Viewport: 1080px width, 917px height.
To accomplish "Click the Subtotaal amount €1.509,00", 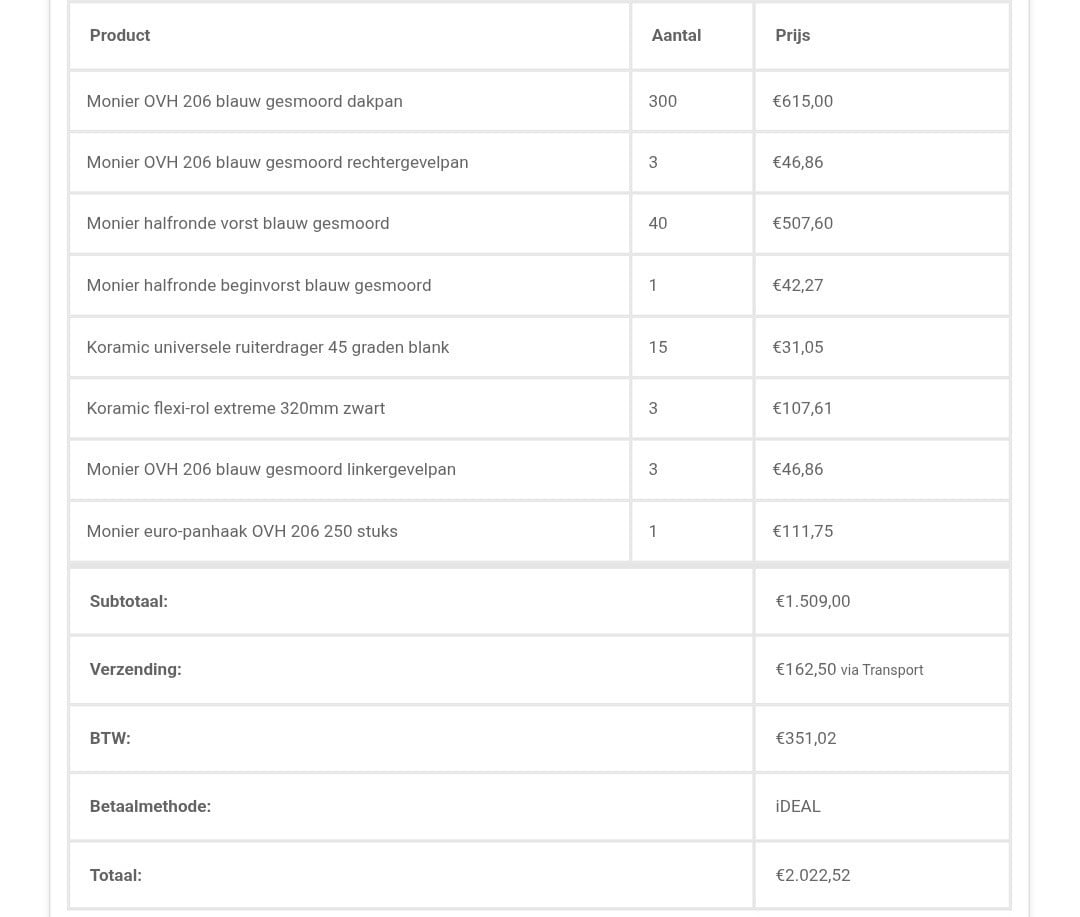I will [813, 601].
